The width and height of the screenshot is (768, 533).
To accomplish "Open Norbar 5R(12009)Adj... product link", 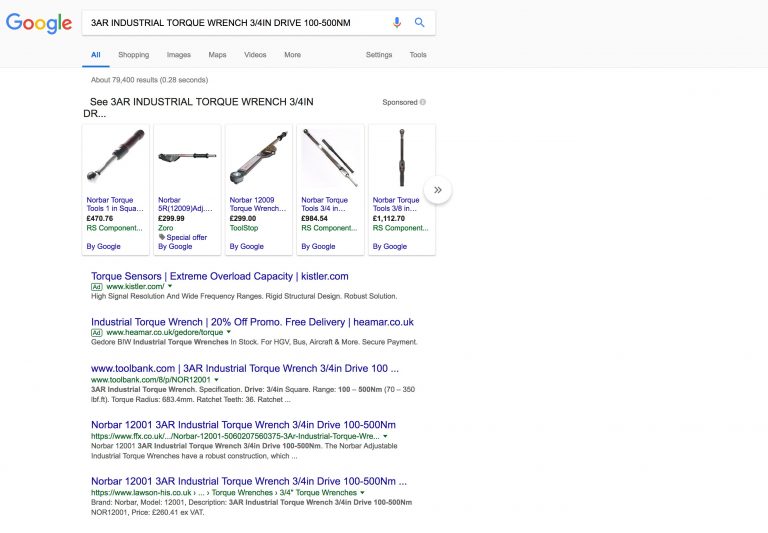I will tap(186, 204).
